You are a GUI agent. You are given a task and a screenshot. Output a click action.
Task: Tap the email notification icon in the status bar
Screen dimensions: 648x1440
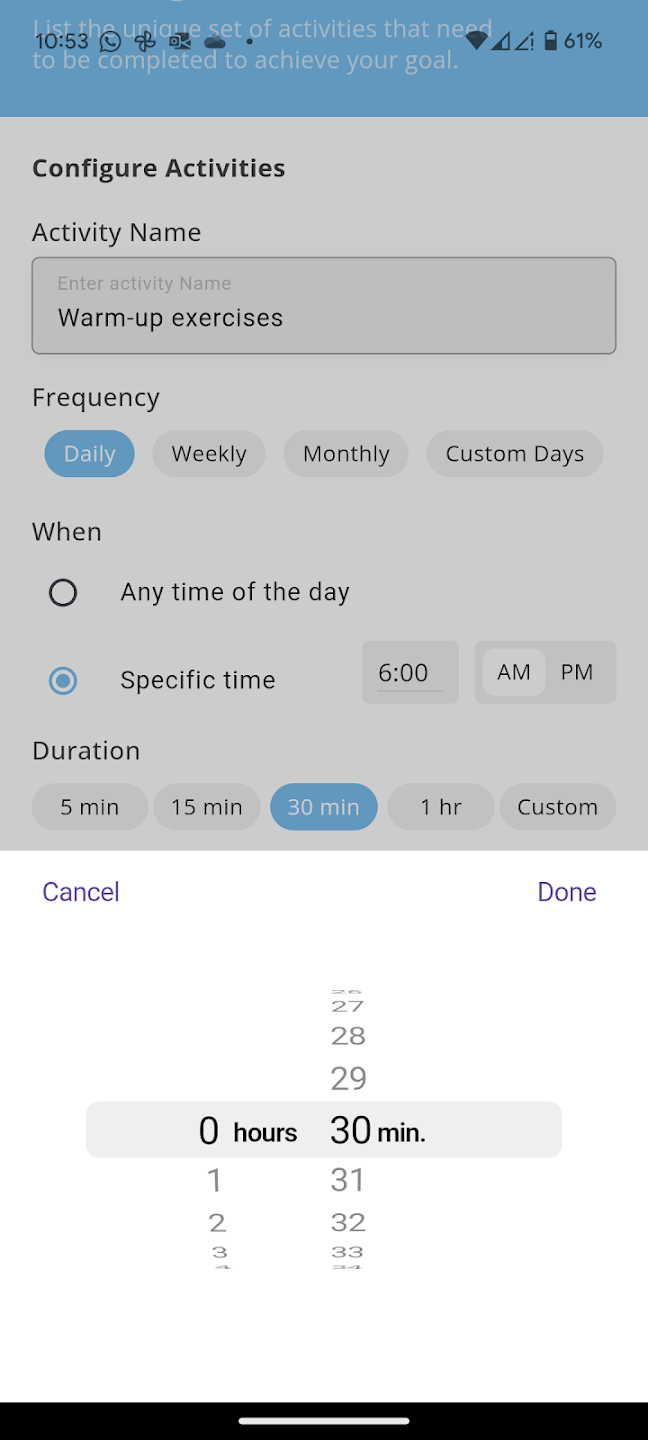click(180, 42)
